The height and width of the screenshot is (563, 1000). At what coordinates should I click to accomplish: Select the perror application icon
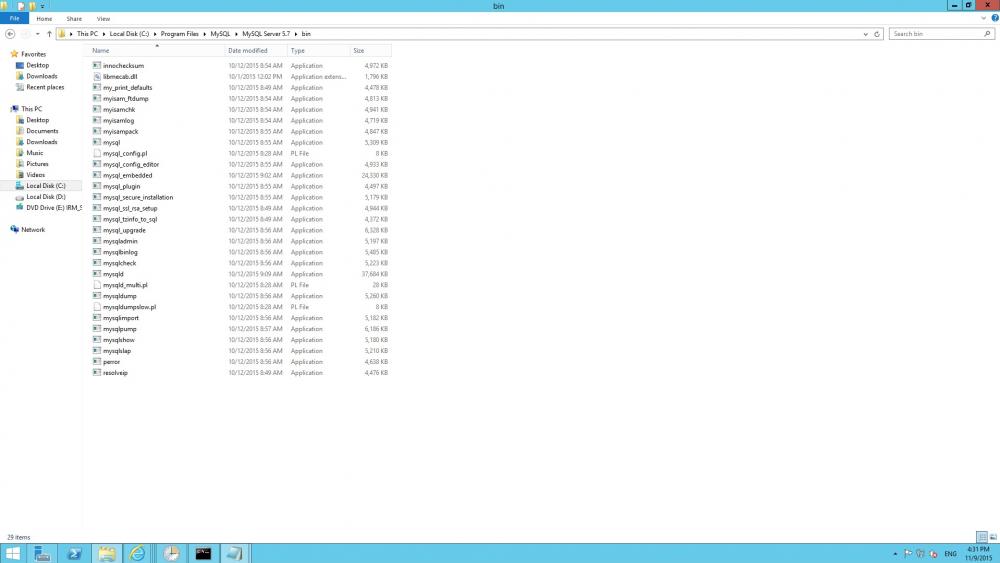97,362
